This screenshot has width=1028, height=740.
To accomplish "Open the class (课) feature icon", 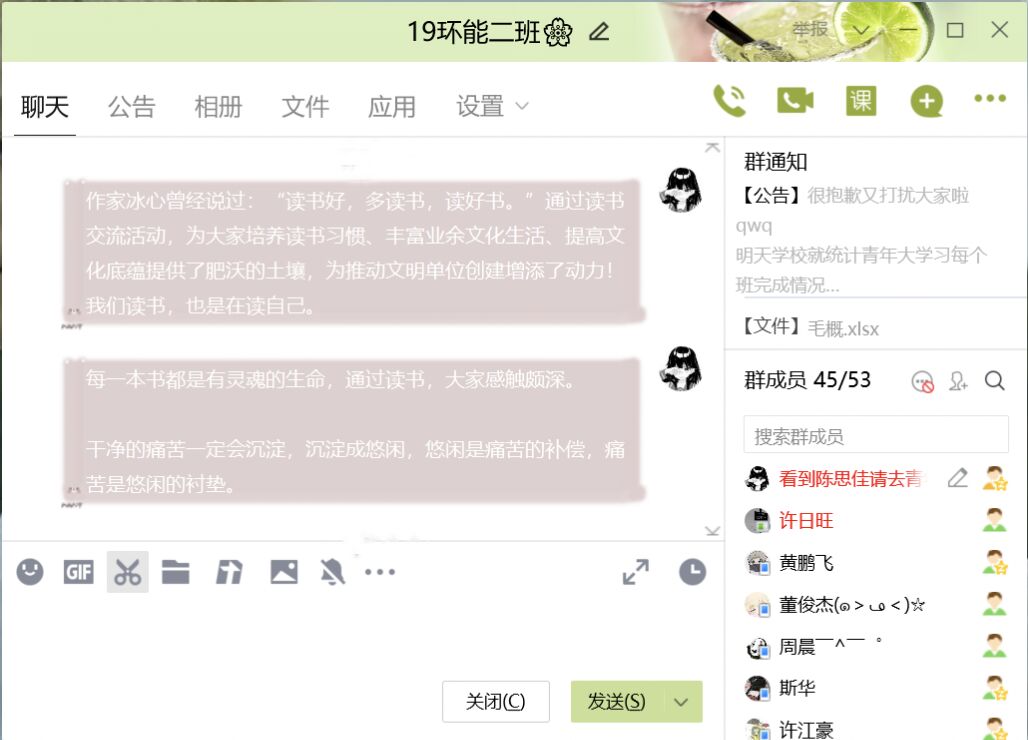I will [861, 101].
